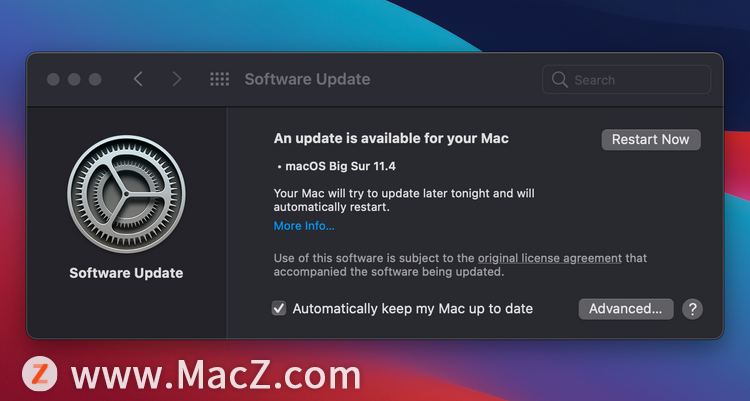Open help with the question mark button
This screenshot has width=750, height=401.
coord(692,309)
